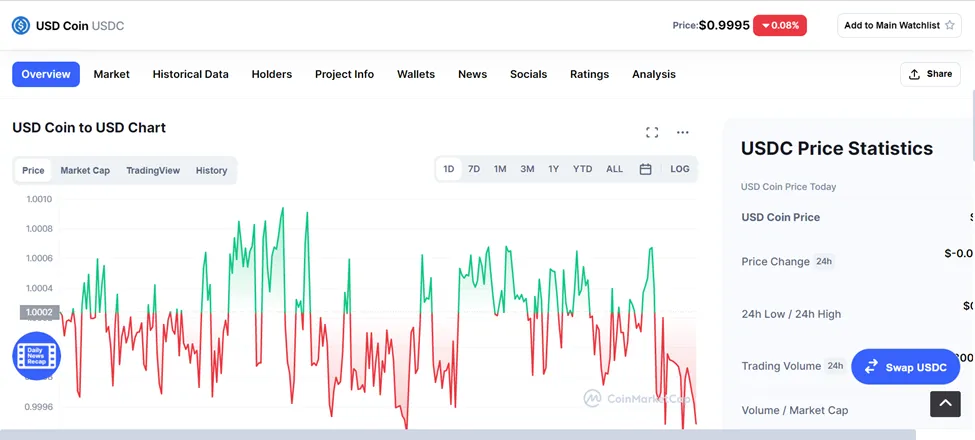Click the Volume / Market Cap label
The height and width of the screenshot is (440, 975).
[795, 410]
